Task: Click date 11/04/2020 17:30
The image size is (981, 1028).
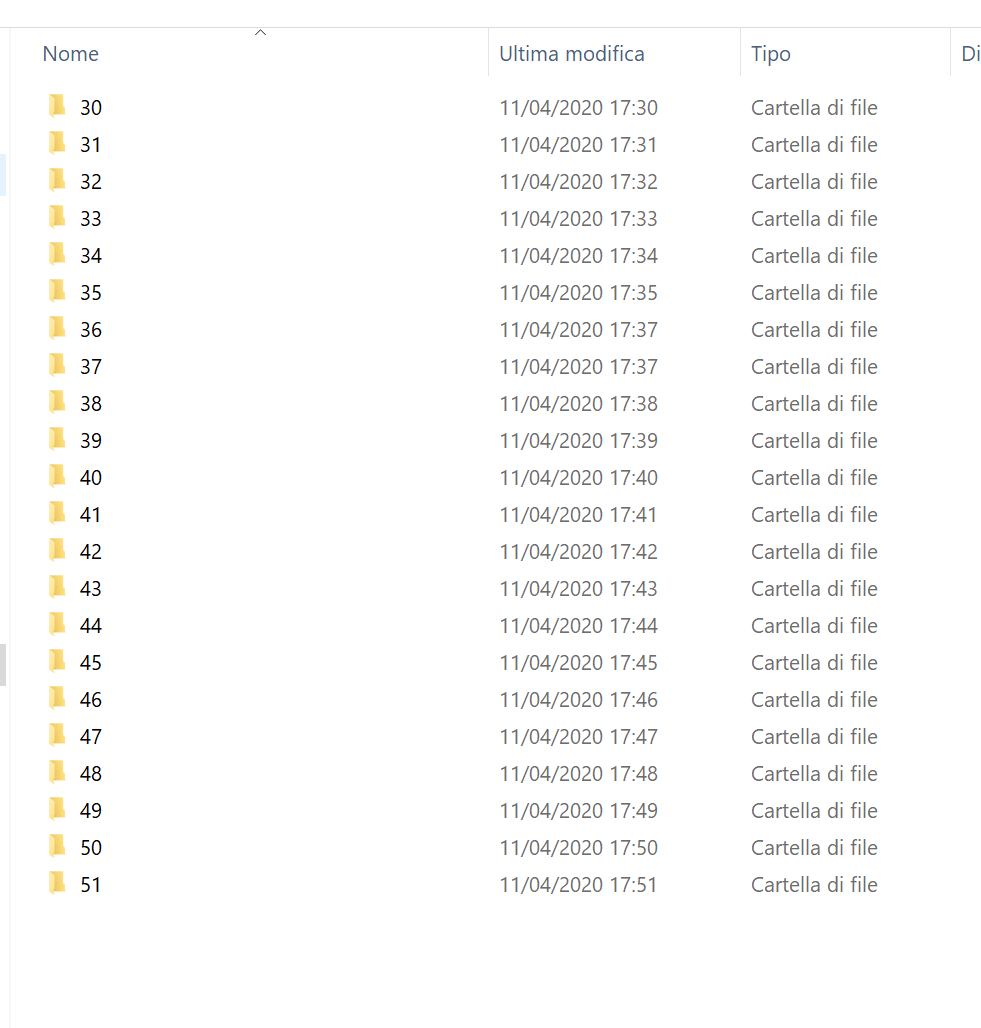Action: [578, 108]
